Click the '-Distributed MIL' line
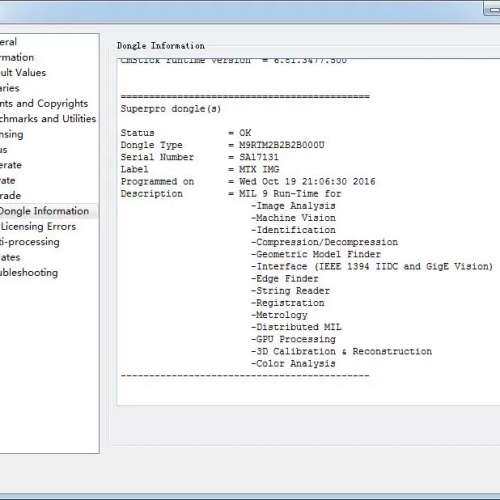 pyautogui.click(x=296, y=327)
